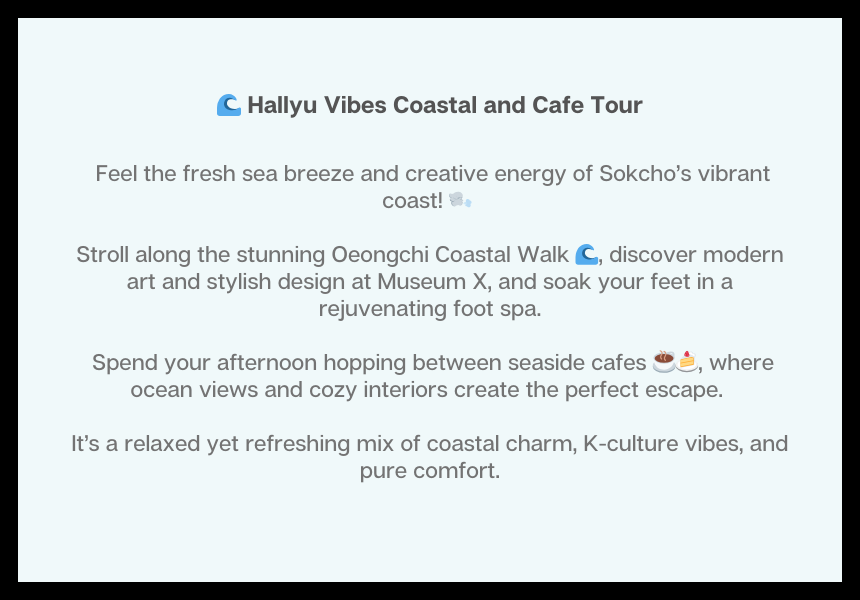Click the cake slice emoji
The height and width of the screenshot is (600, 860).
click(x=686, y=362)
